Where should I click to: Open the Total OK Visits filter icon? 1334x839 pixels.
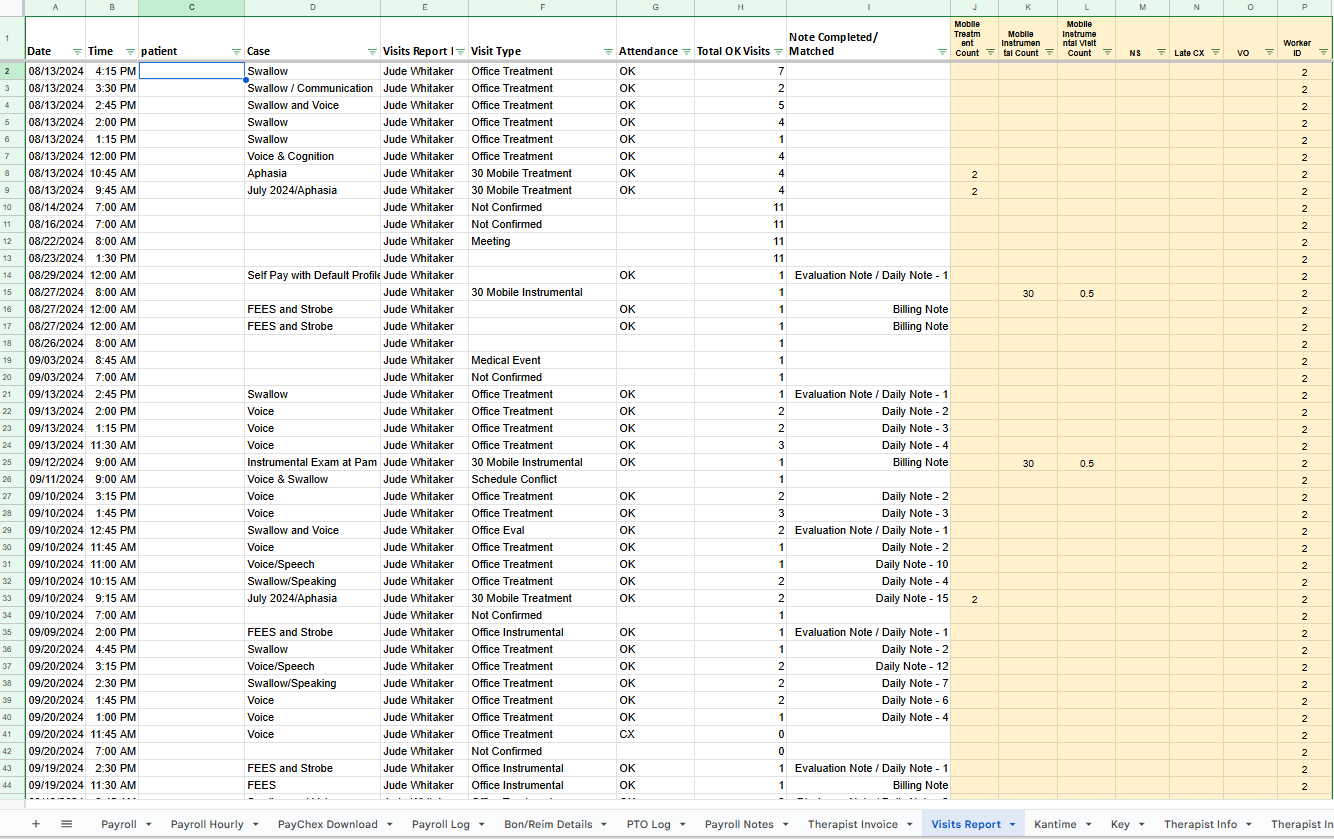(x=778, y=51)
